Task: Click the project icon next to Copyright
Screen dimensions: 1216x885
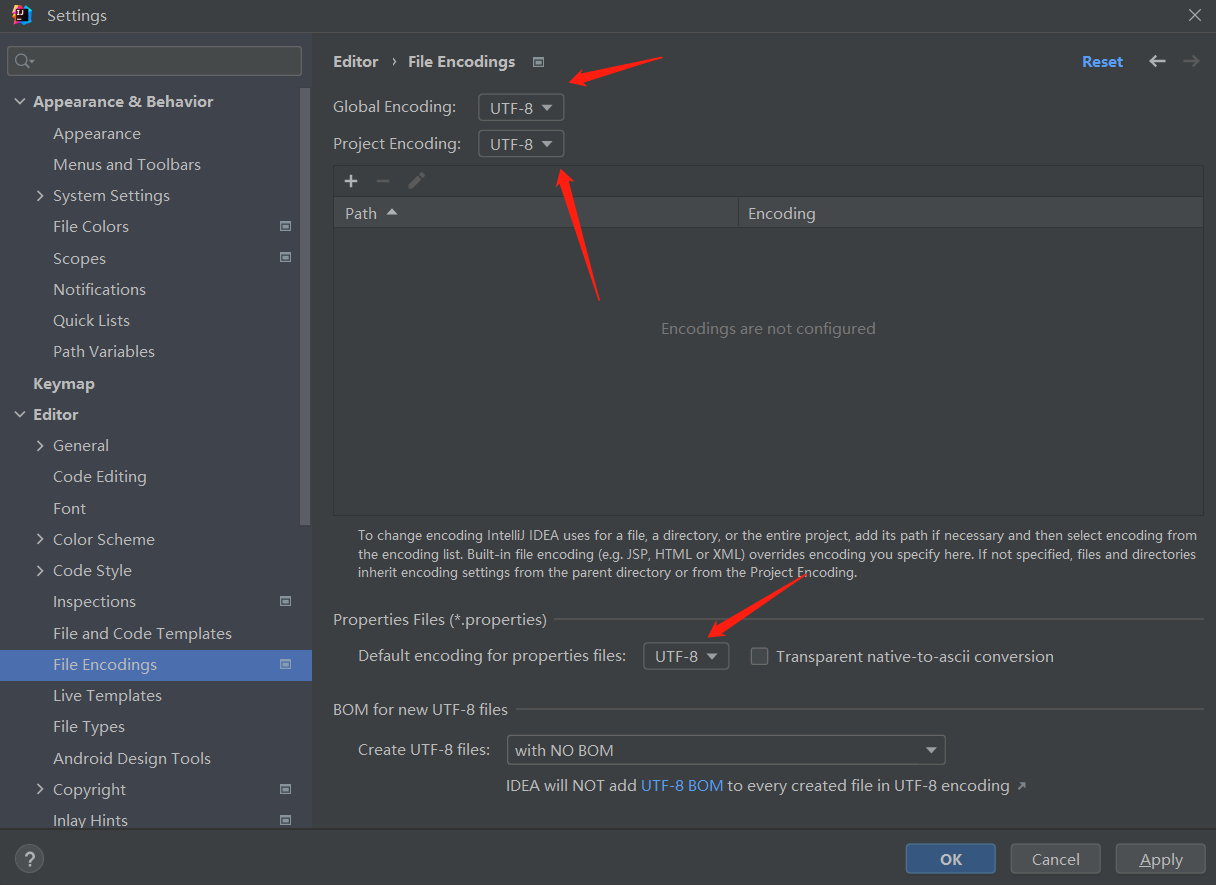Action: pyautogui.click(x=286, y=789)
